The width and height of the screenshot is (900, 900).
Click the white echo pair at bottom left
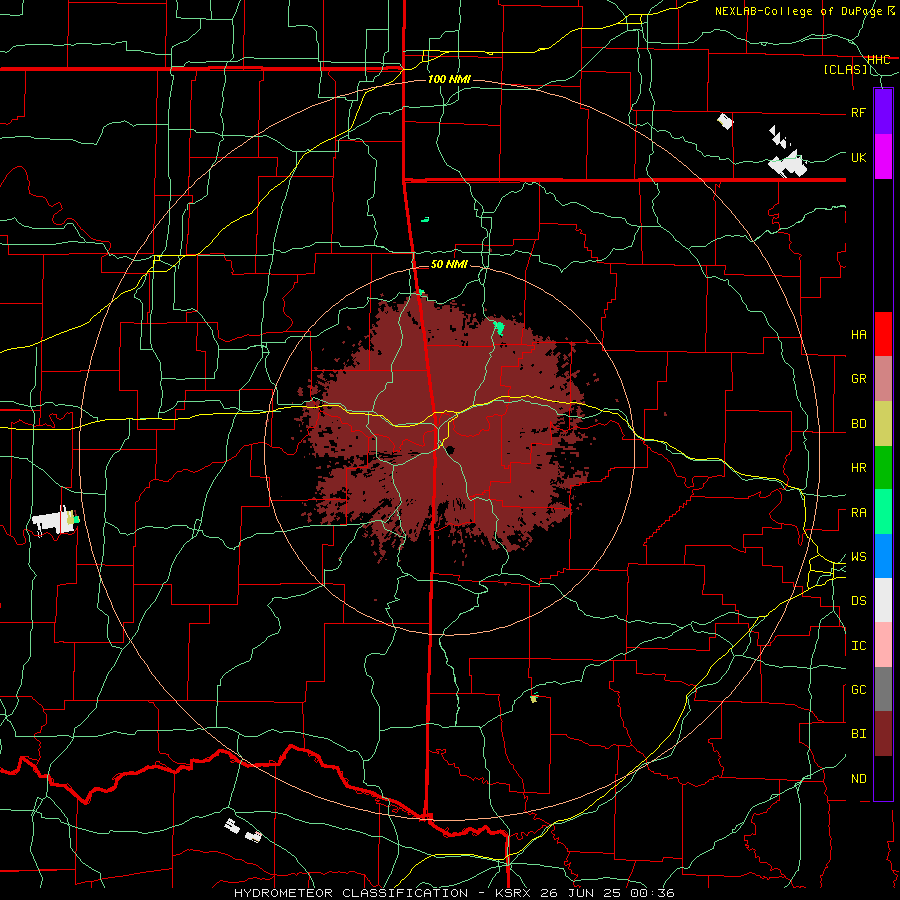pos(243,831)
